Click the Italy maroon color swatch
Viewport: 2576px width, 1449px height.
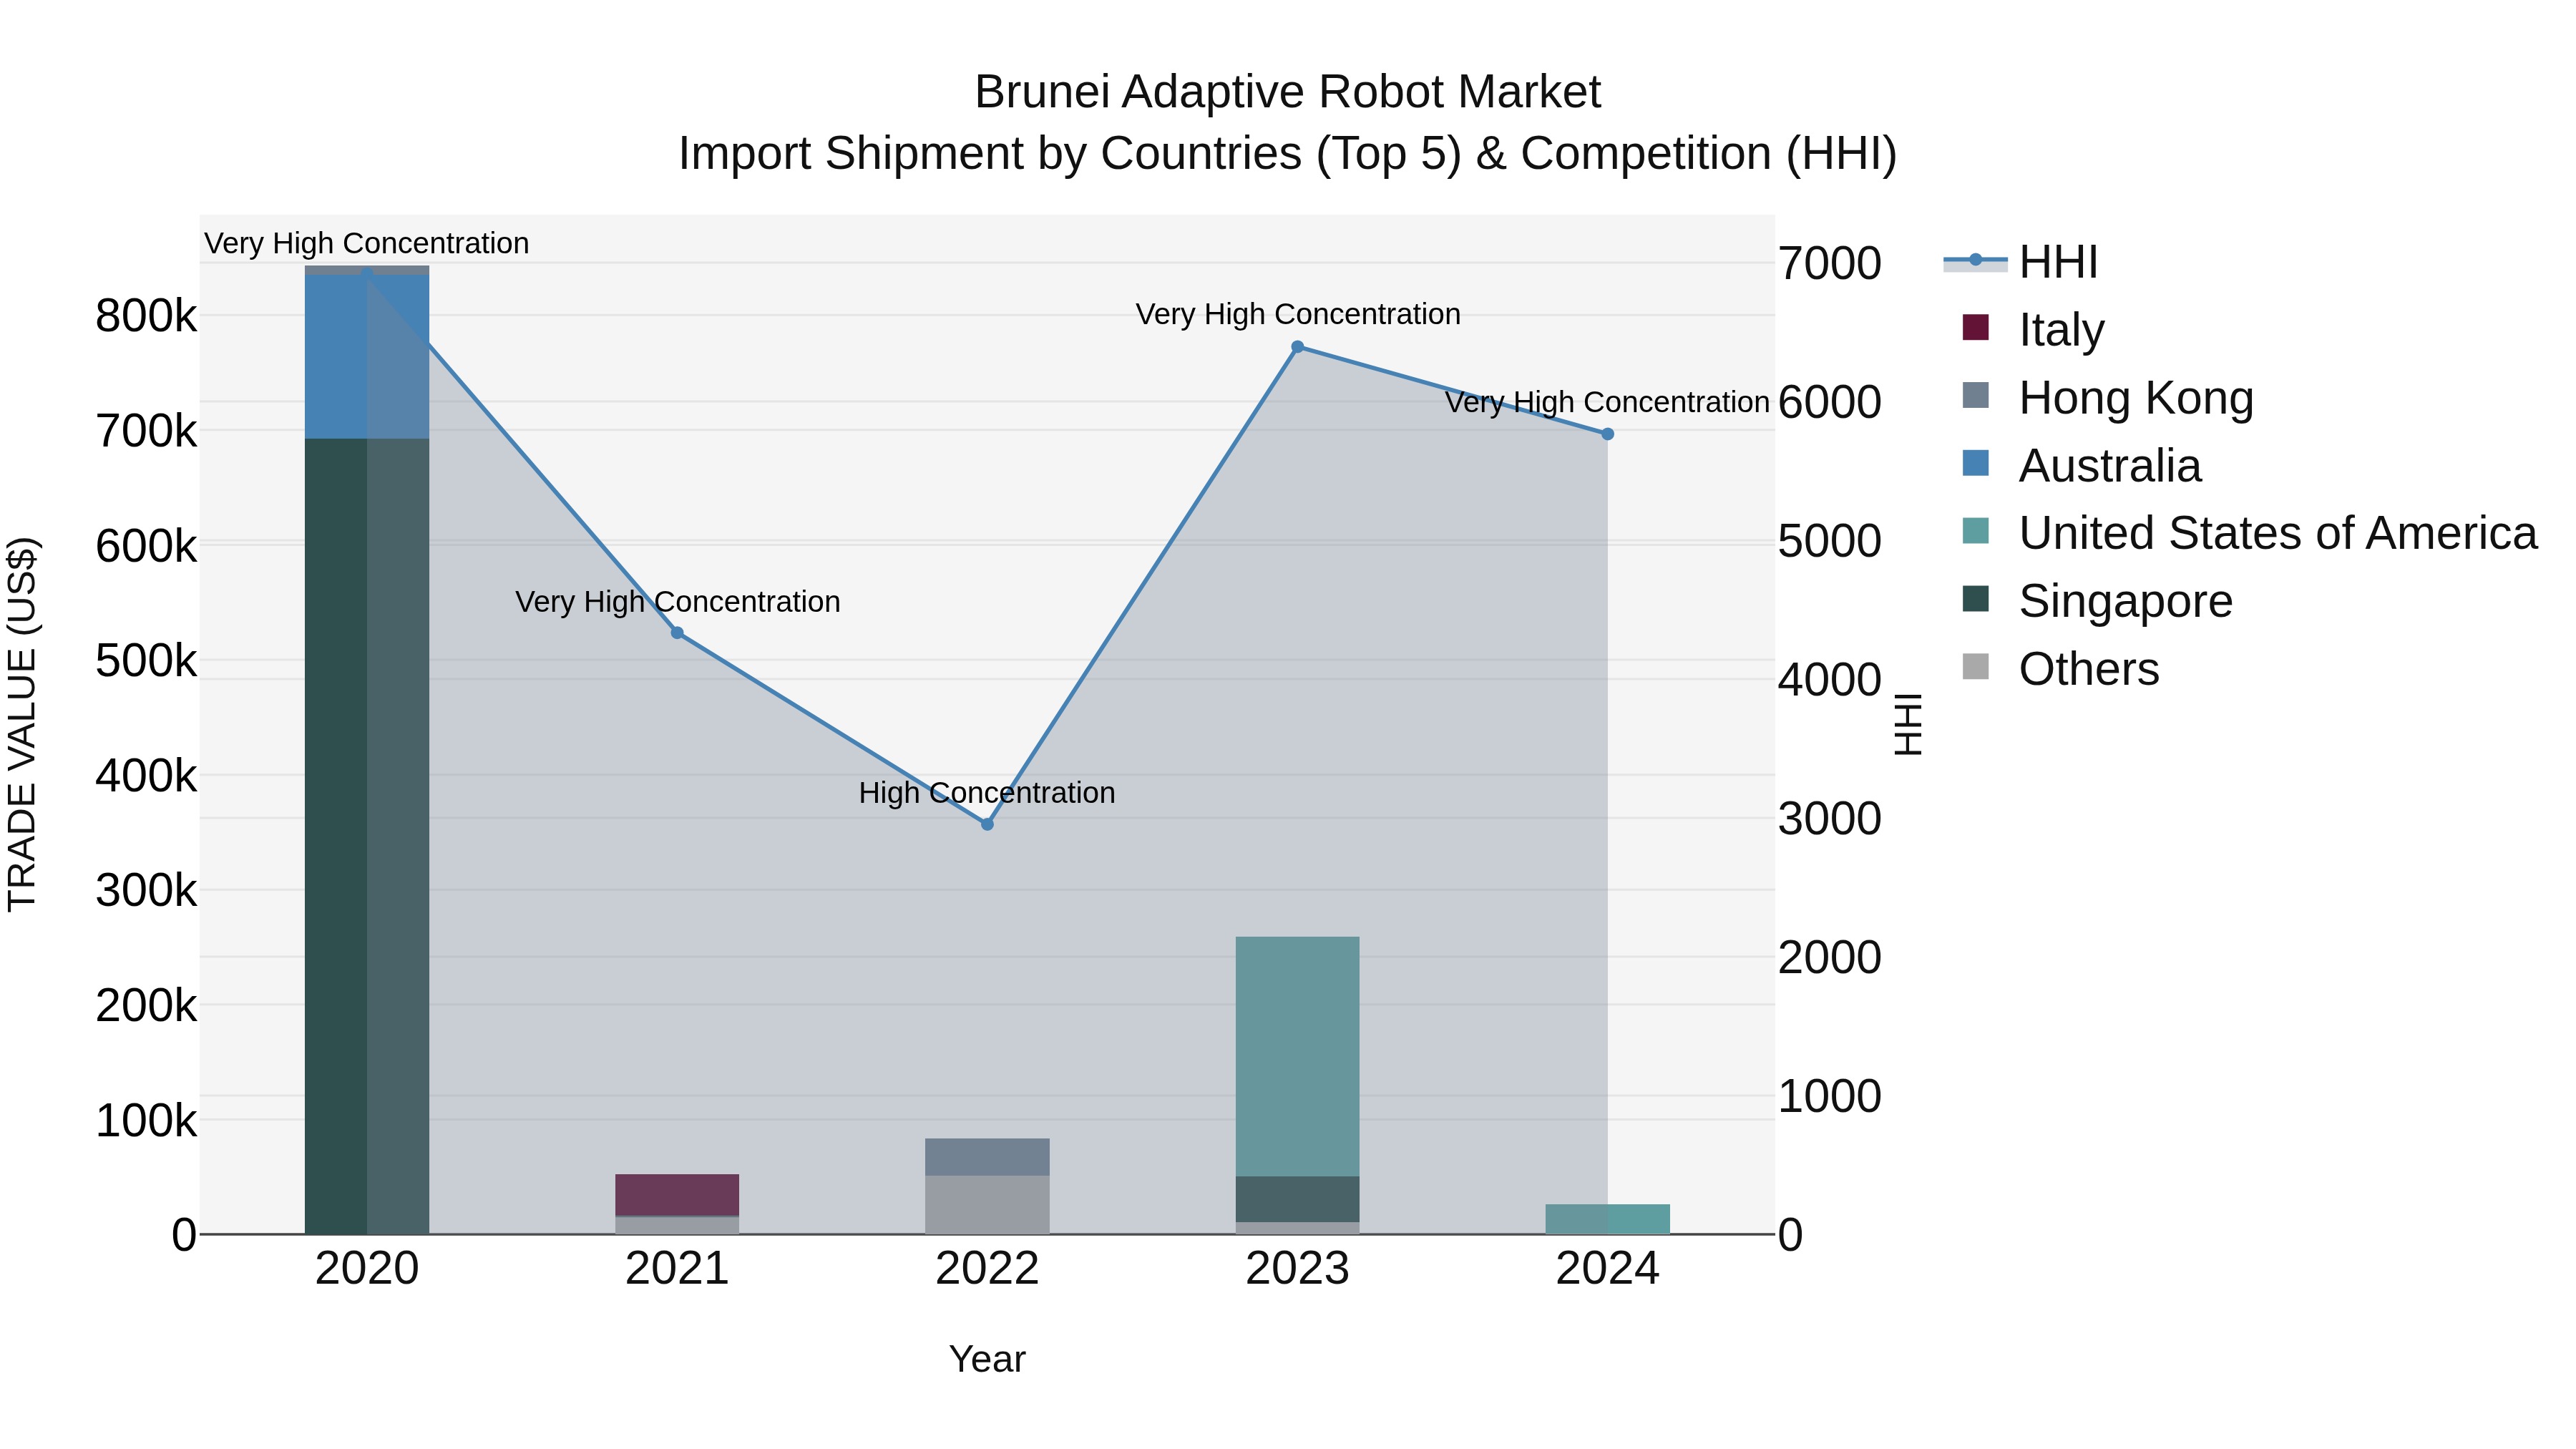coord(1976,327)
